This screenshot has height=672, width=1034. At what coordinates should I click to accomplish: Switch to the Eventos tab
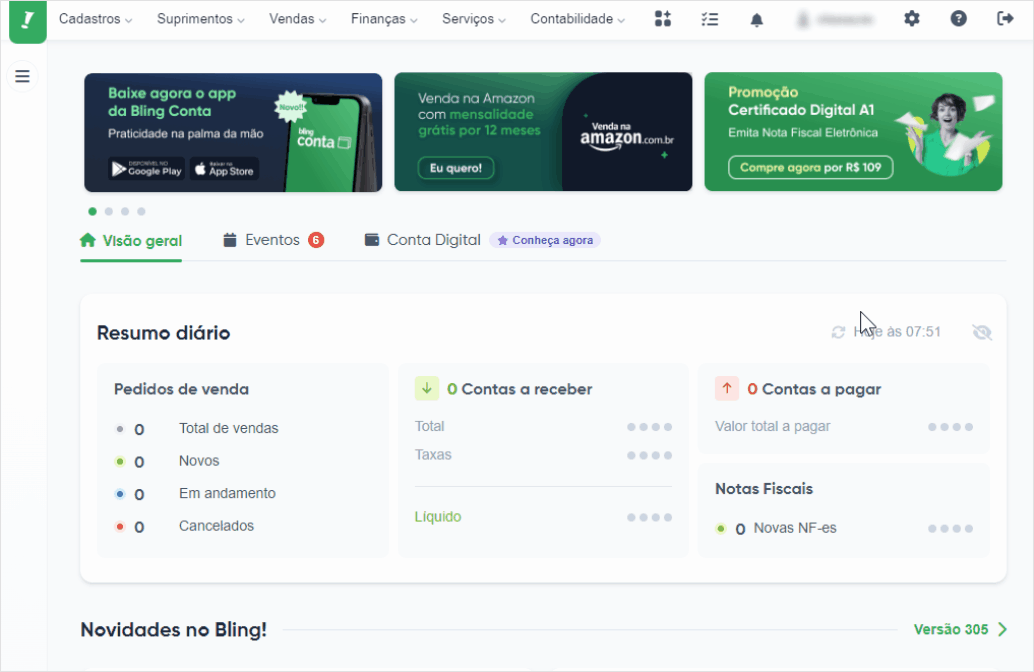click(273, 240)
